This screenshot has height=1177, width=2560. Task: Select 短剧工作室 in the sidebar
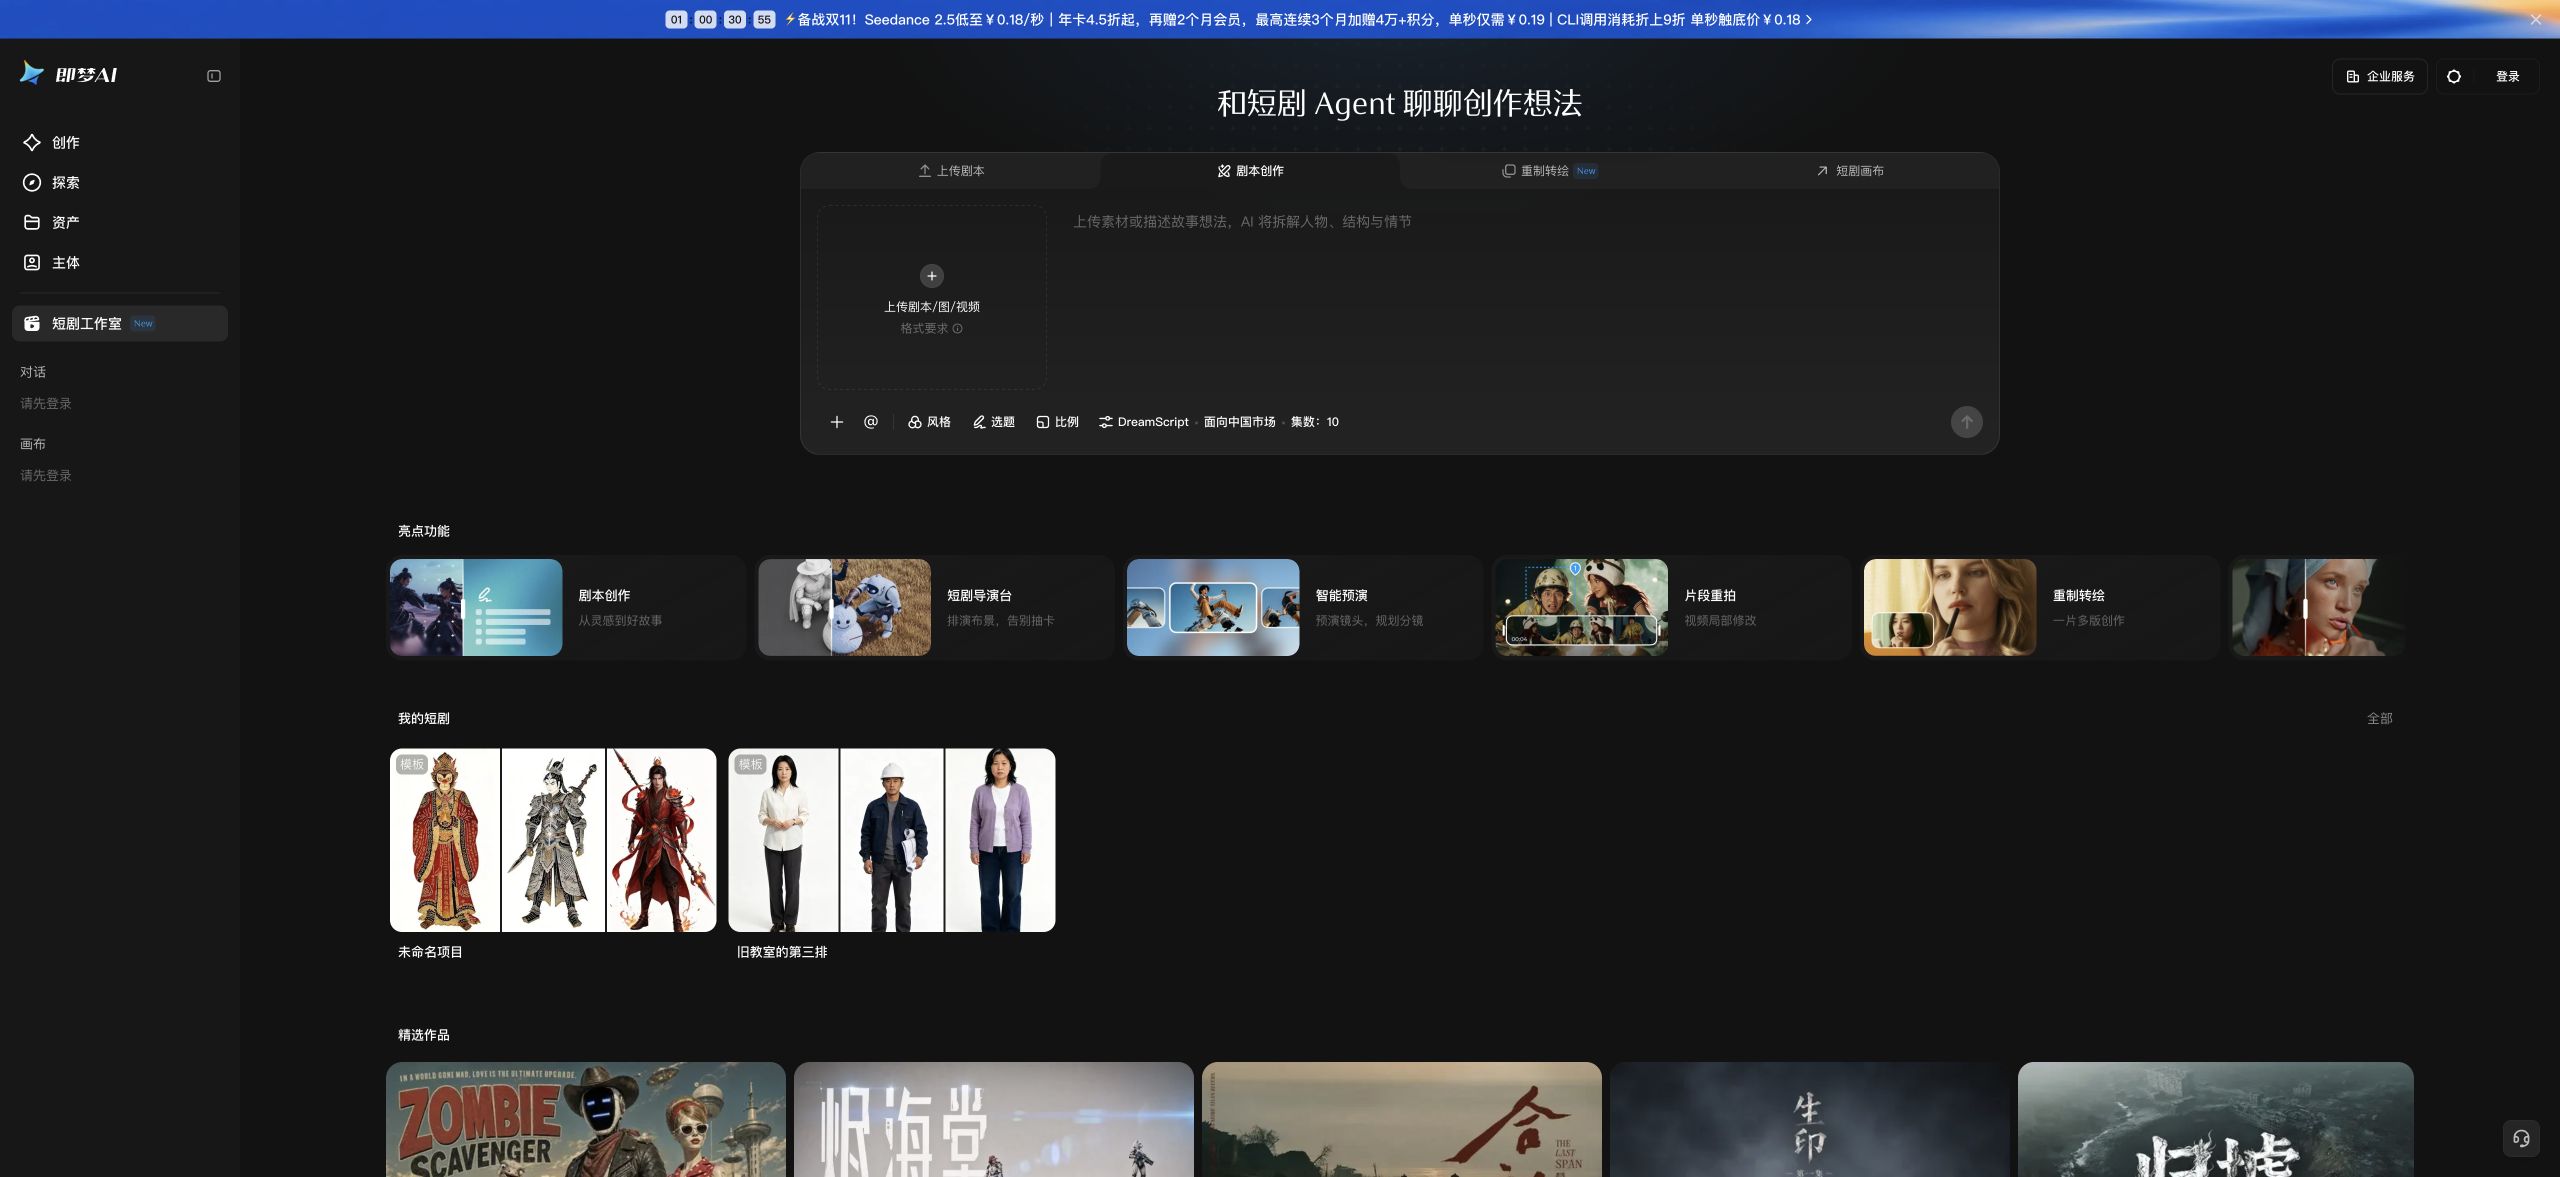click(x=120, y=323)
